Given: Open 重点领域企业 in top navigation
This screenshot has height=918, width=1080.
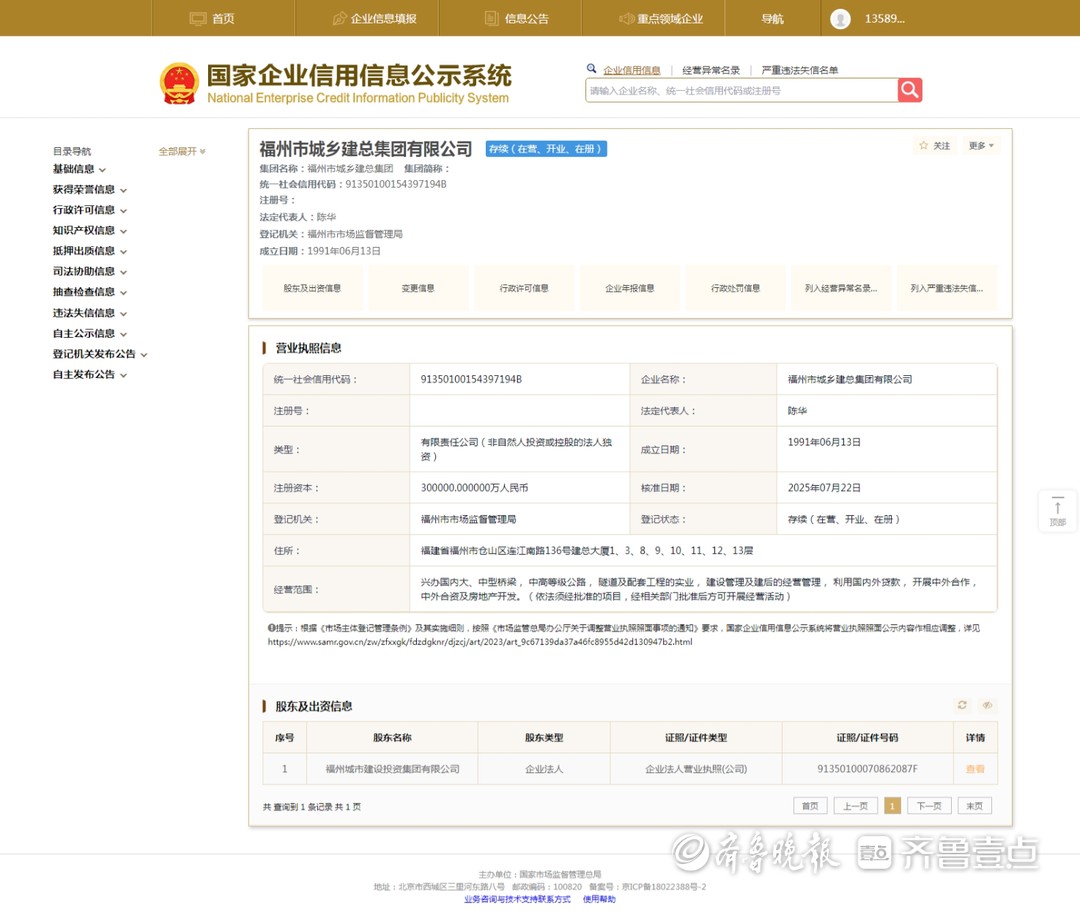Looking at the screenshot, I should (x=661, y=19).
